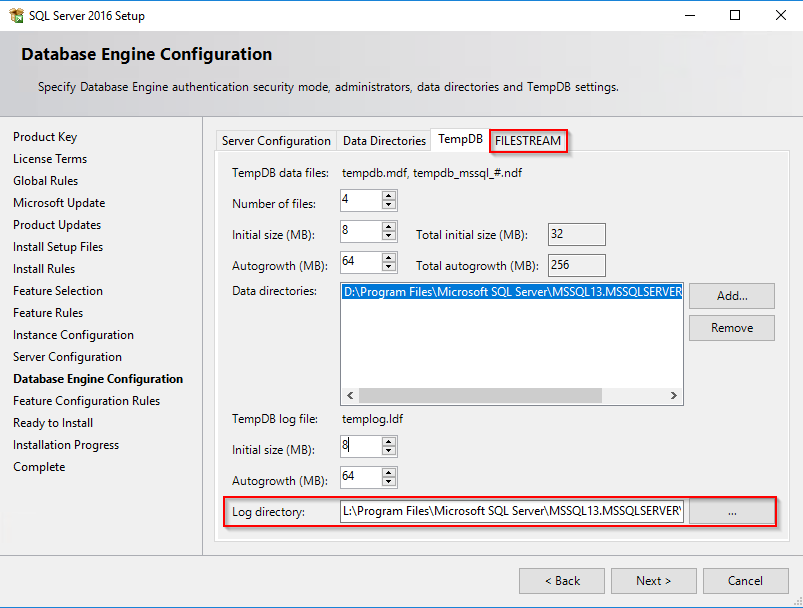Click Server Configuration in the left steps list
Image resolution: width=803 pixels, height=608 pixels.
pyautogui.click(x=68, y=357)
